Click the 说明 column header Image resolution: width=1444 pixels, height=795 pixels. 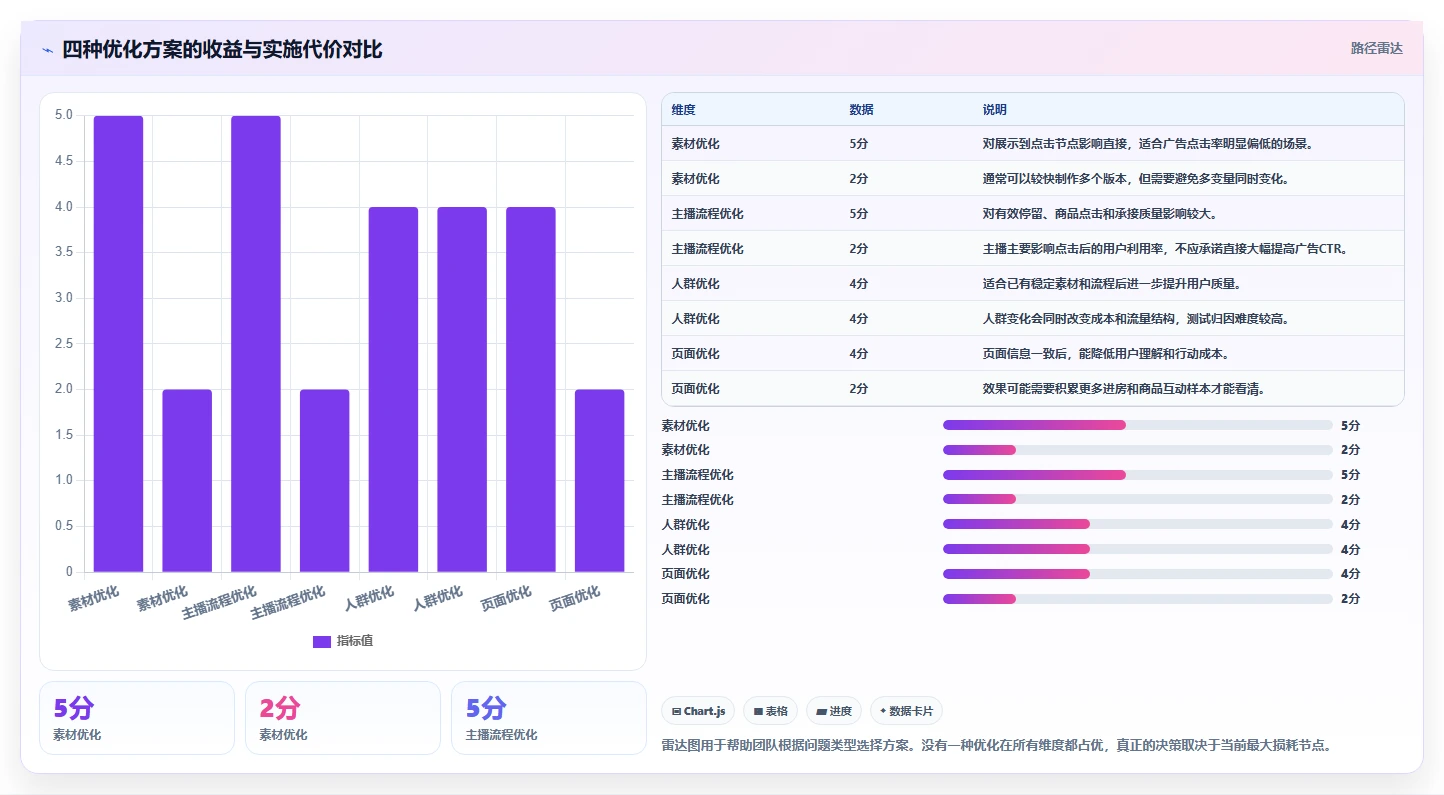point(995,109)
